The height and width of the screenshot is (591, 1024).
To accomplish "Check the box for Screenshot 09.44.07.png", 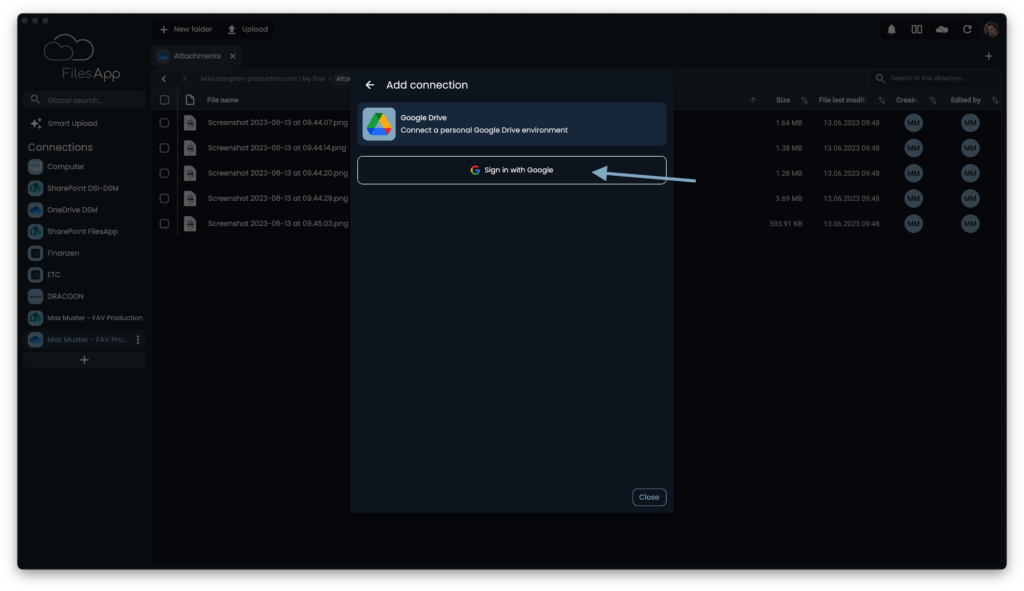I will pos(165,123).
